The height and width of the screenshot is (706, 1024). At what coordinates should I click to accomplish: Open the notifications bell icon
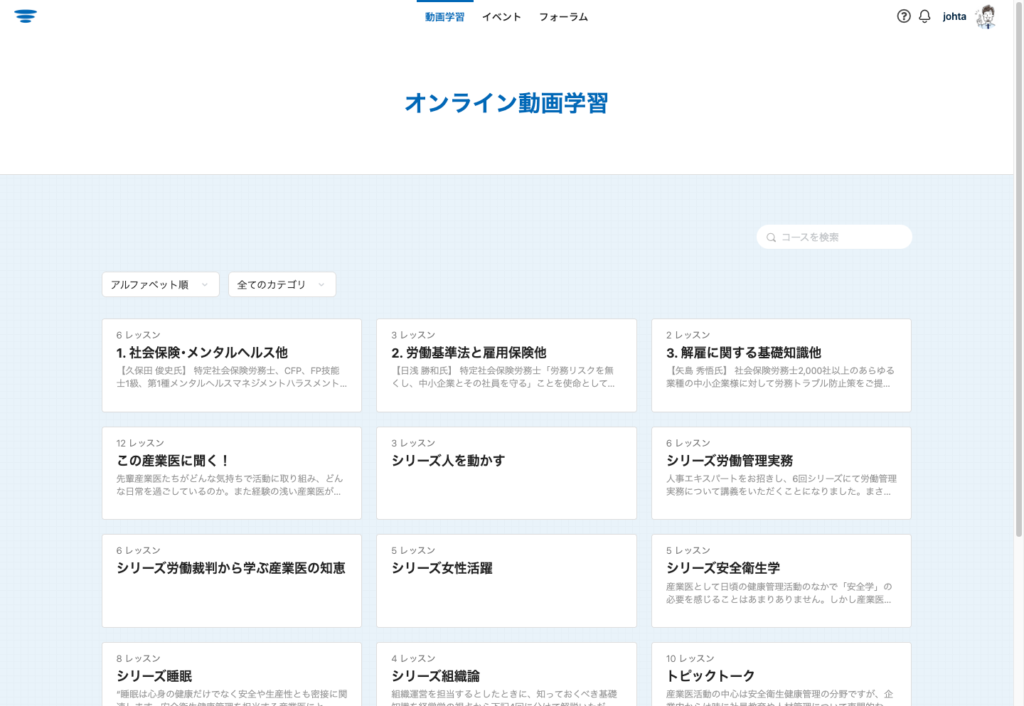[925, 16]
